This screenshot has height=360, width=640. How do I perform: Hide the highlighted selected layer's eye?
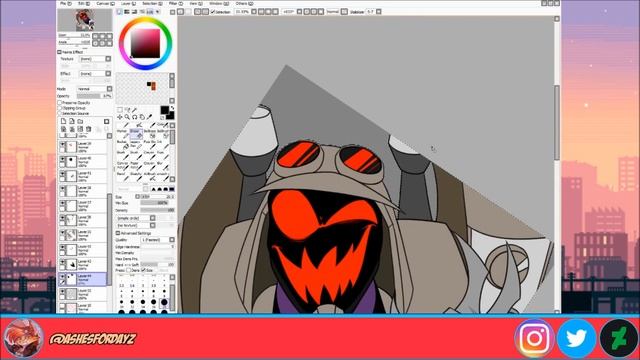click(62, 276)
